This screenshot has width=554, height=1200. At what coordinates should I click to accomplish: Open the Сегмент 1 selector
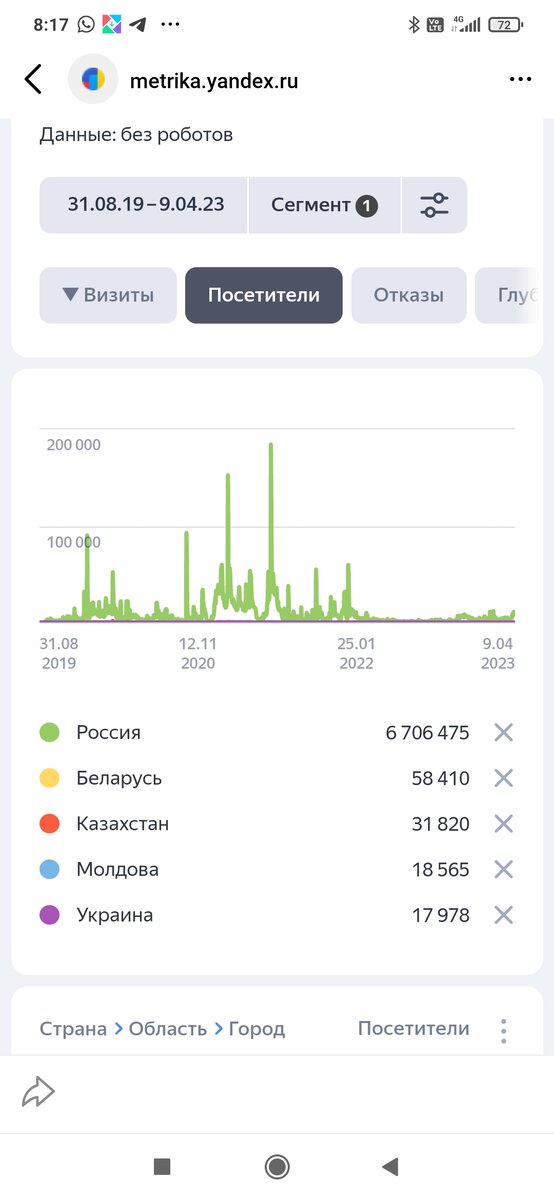[325, 205]
